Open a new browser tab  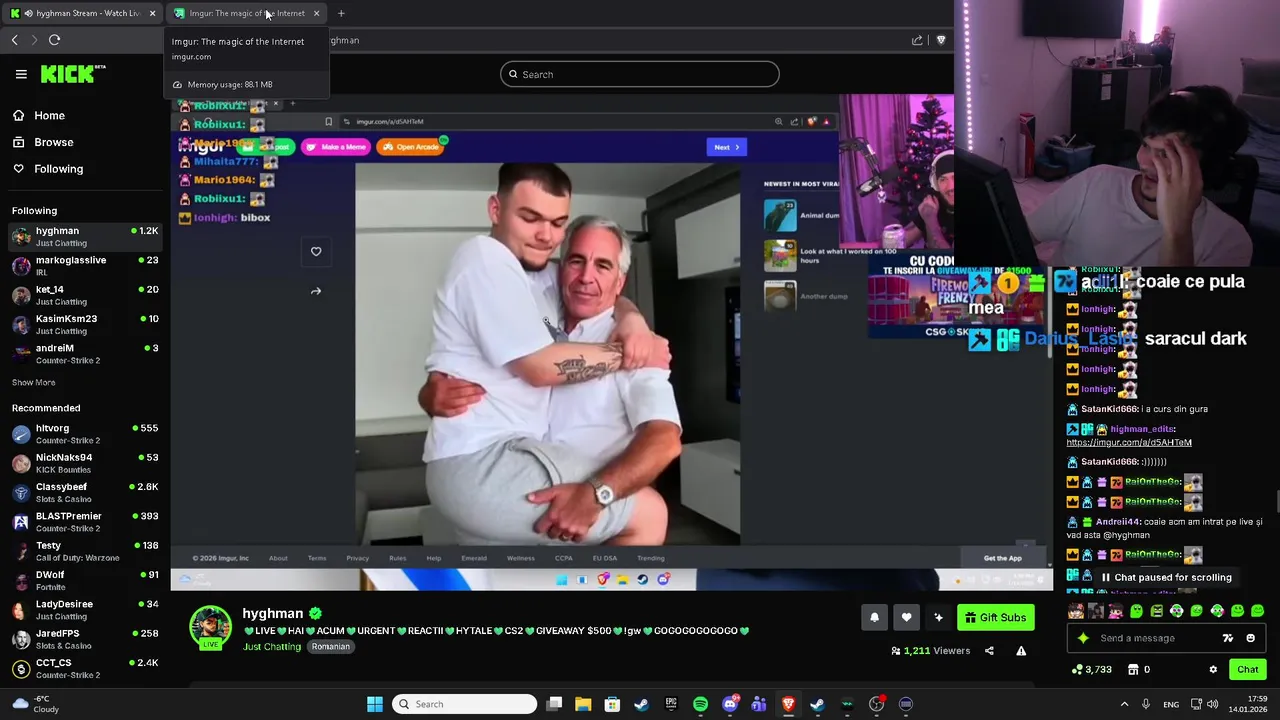tap(341, 13)
